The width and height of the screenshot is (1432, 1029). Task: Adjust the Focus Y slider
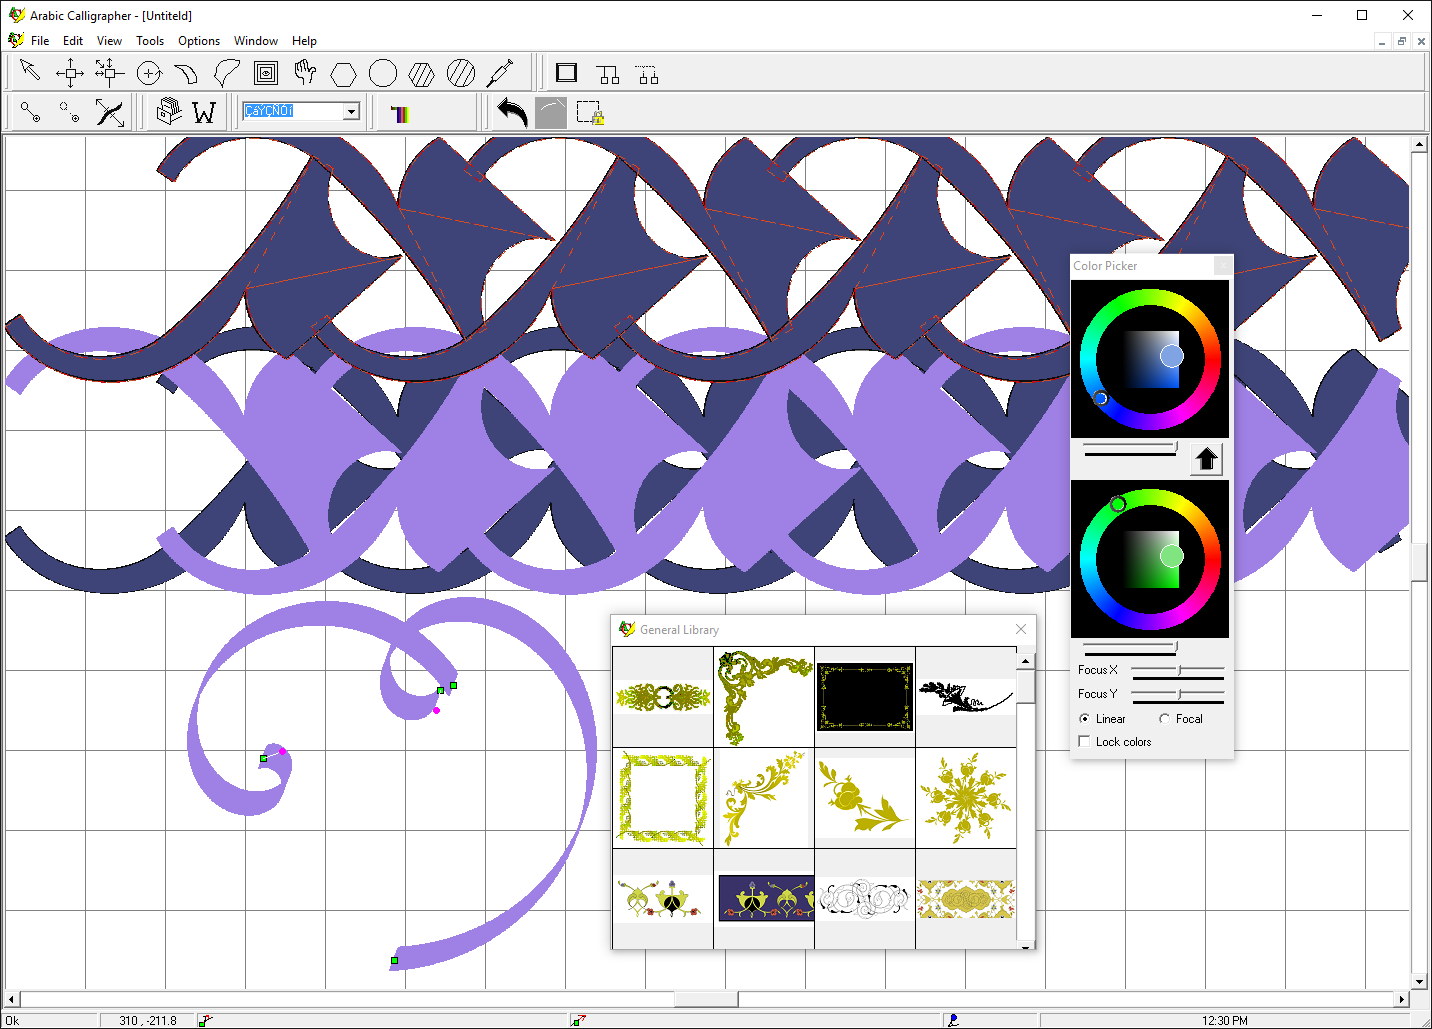(1178, 694)
